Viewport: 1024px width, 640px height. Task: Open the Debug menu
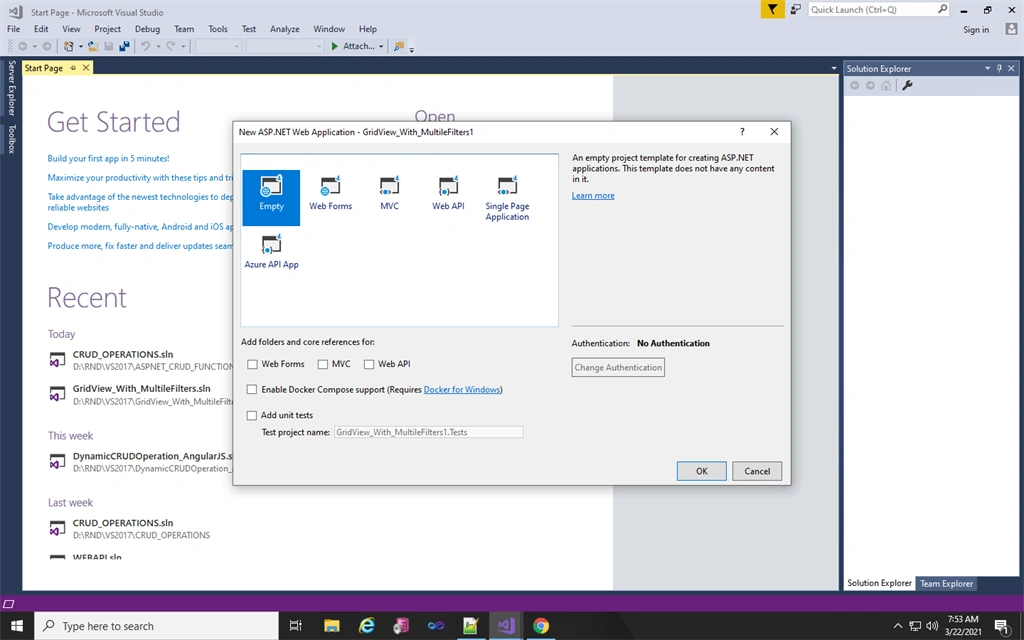click(148, 29)
